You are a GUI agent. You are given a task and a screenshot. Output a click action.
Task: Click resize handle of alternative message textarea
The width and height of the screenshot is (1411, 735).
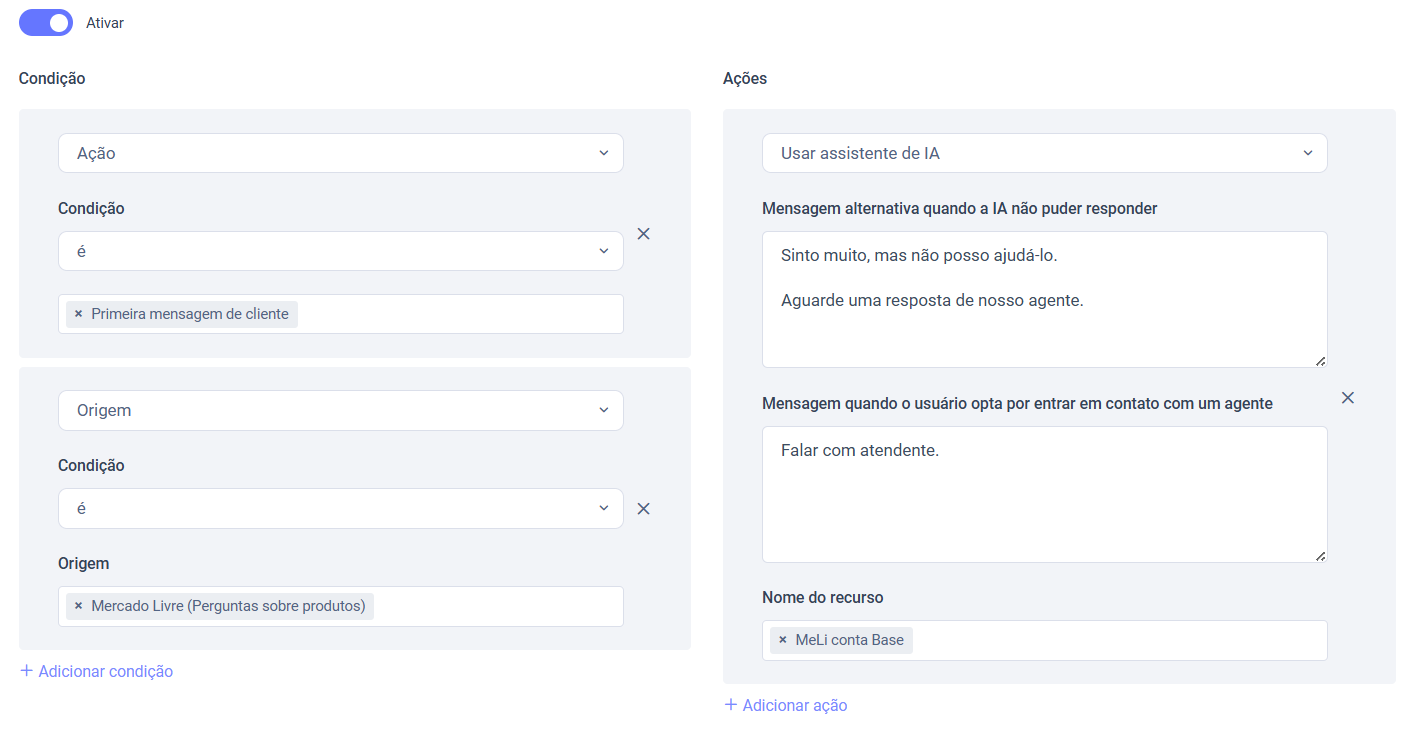pyautogui.click(x=1320, y=360)
